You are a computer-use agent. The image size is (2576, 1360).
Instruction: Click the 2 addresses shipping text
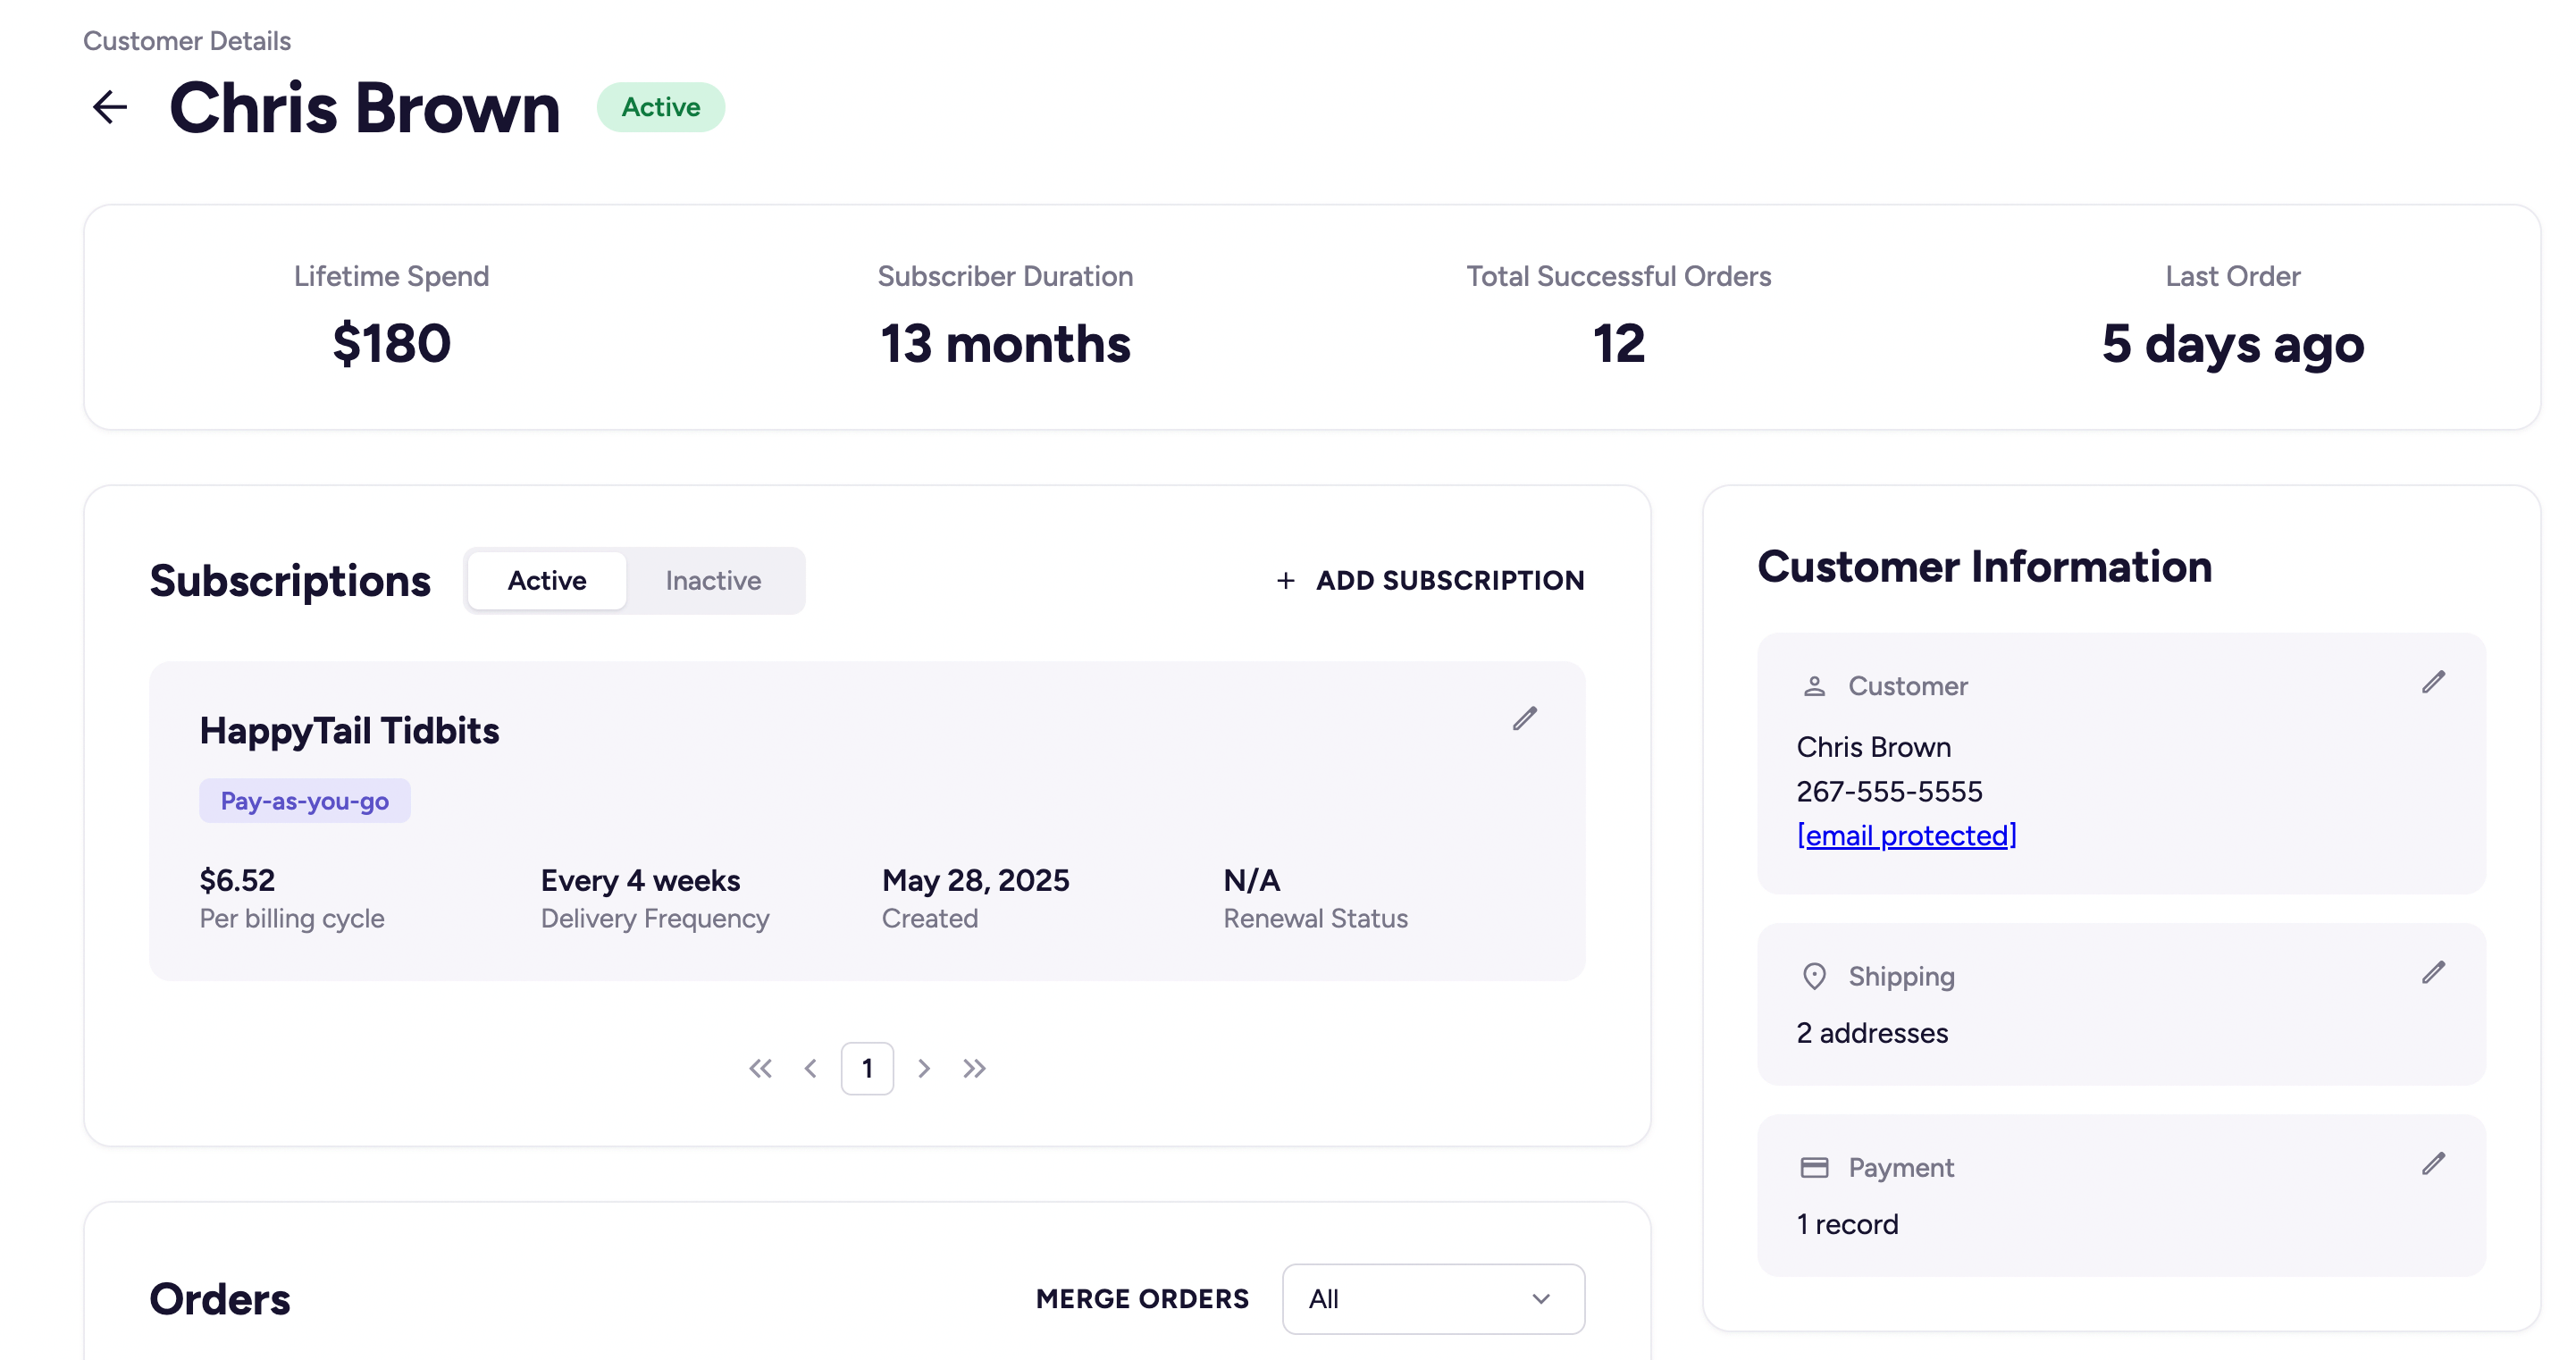[1872, 1033]
